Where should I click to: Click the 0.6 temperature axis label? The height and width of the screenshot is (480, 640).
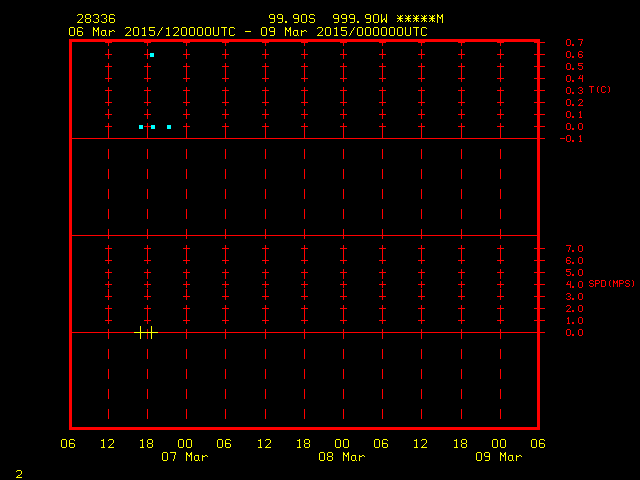(574, 54)
